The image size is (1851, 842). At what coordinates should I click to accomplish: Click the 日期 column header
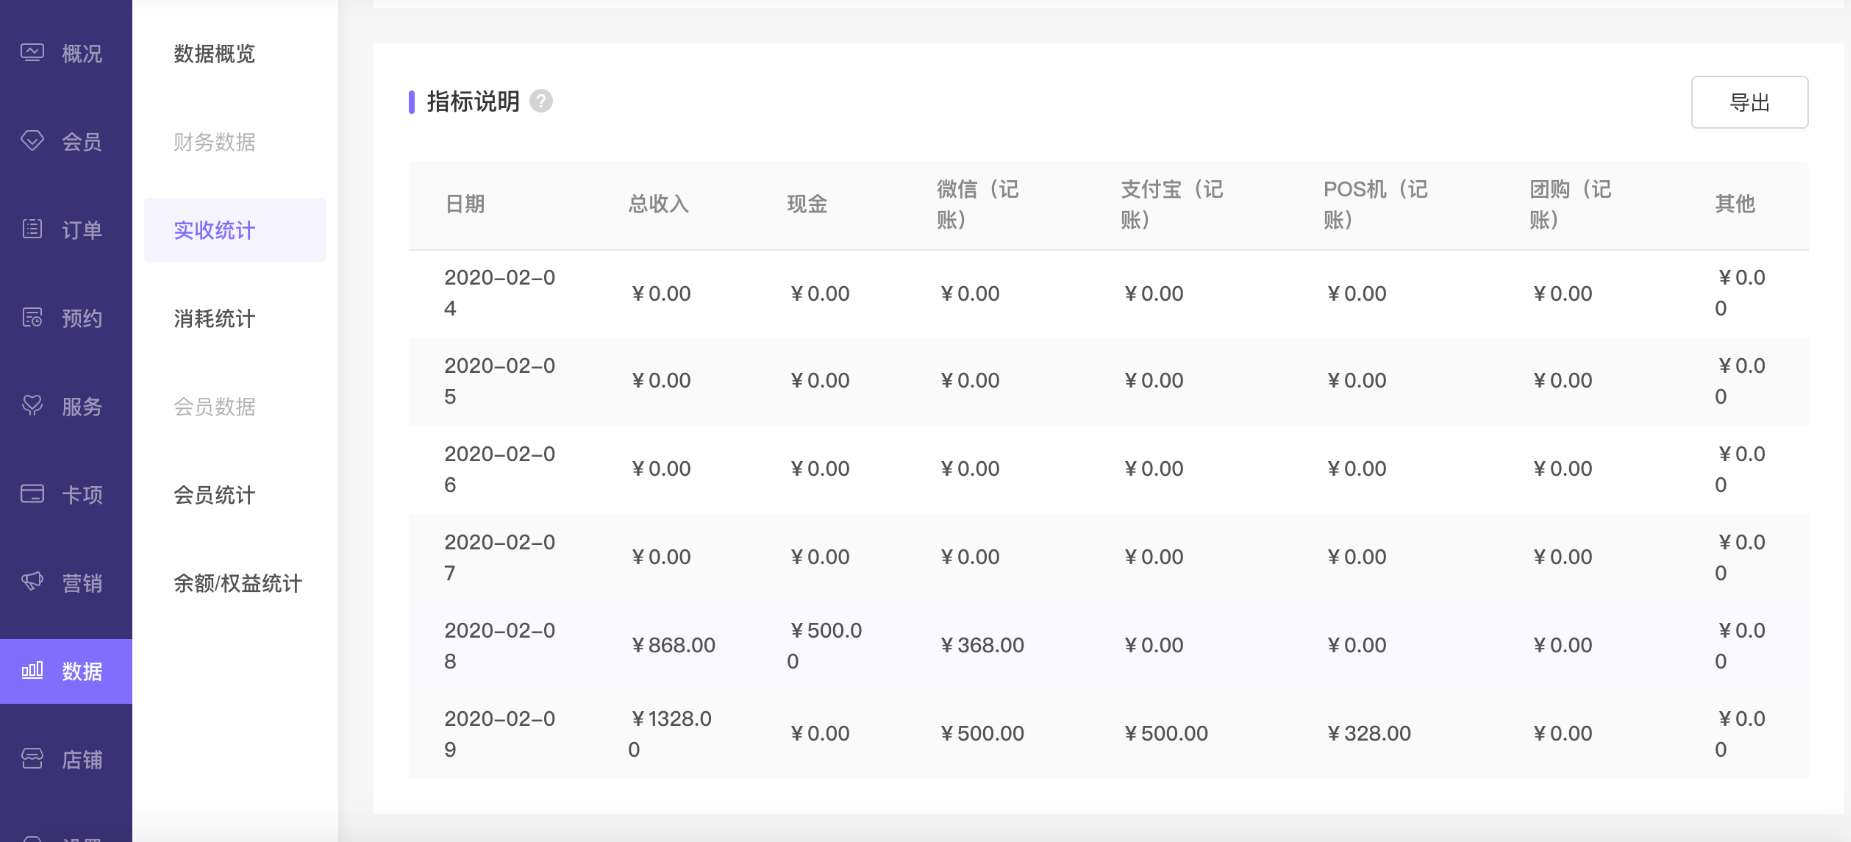[x=465, y=204]
